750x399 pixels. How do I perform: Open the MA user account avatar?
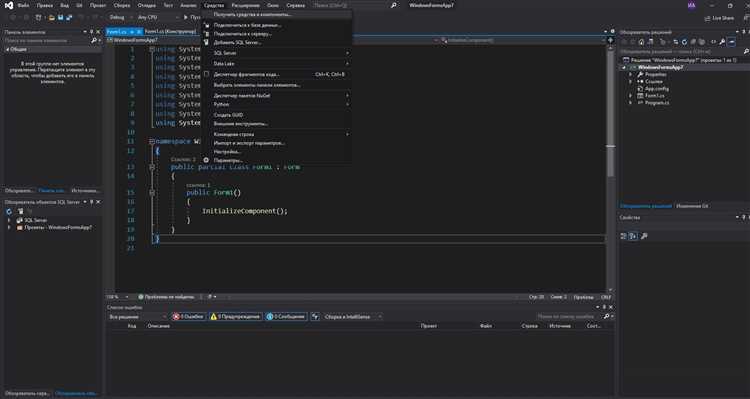(691, 5)
